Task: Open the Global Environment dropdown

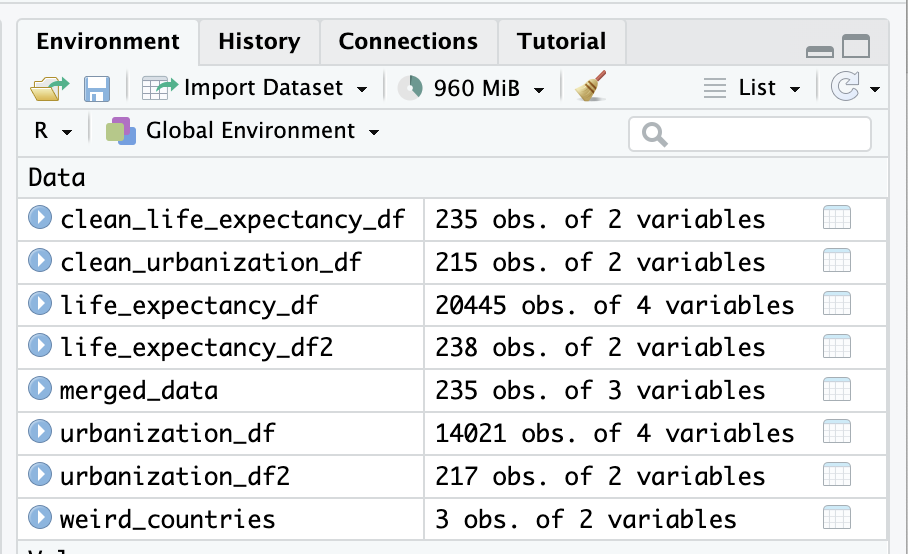Action: point(243,131)
